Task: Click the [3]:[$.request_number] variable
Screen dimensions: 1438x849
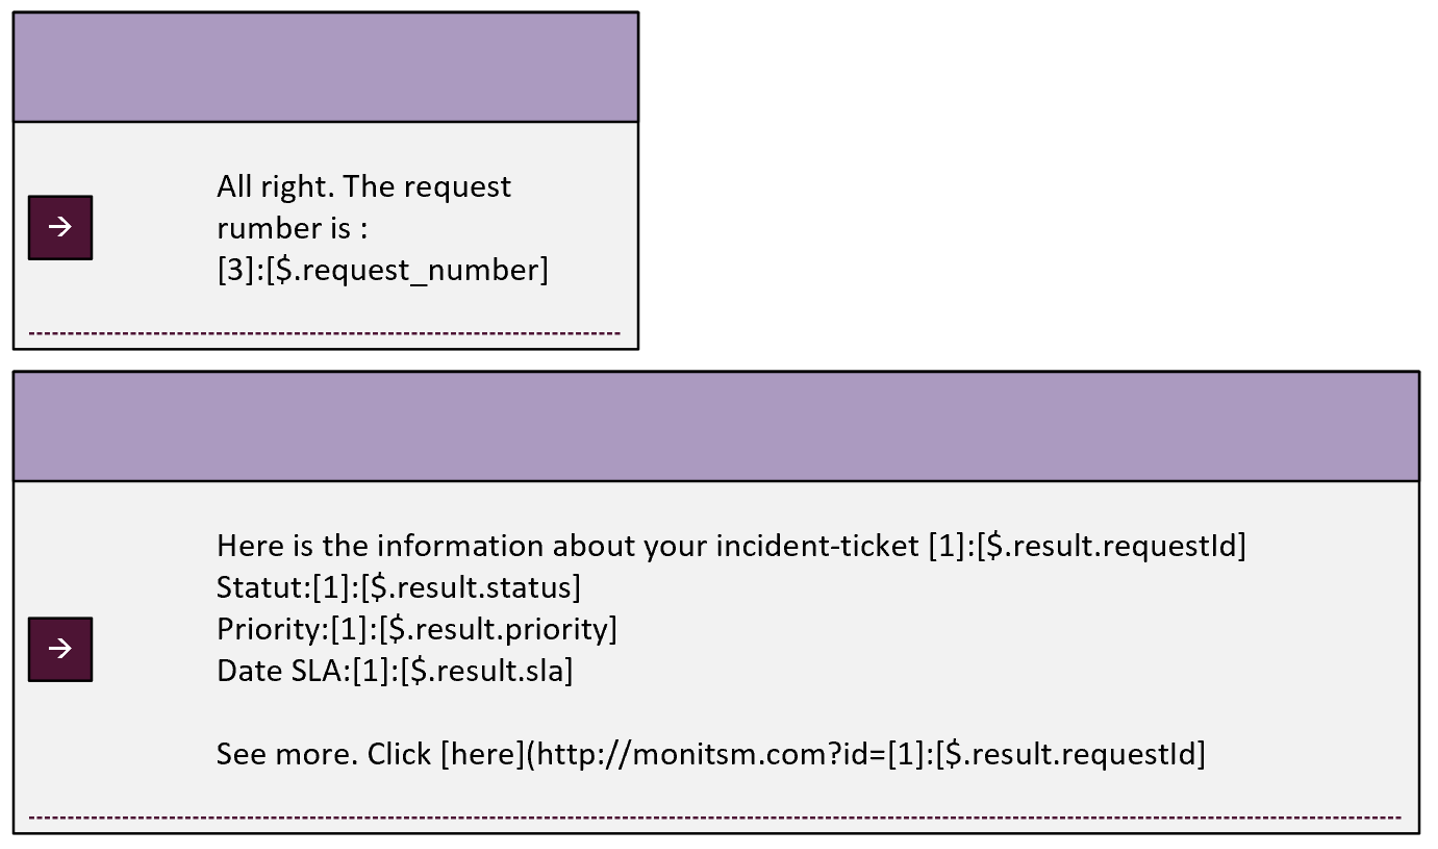Action: [383, 270]
